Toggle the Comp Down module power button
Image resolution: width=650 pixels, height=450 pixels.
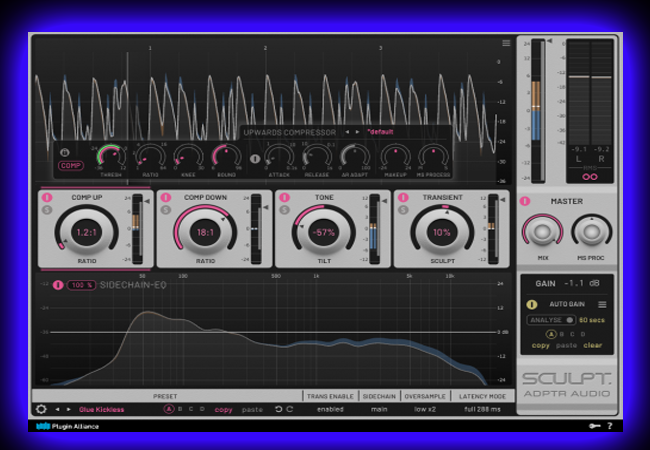166,197
